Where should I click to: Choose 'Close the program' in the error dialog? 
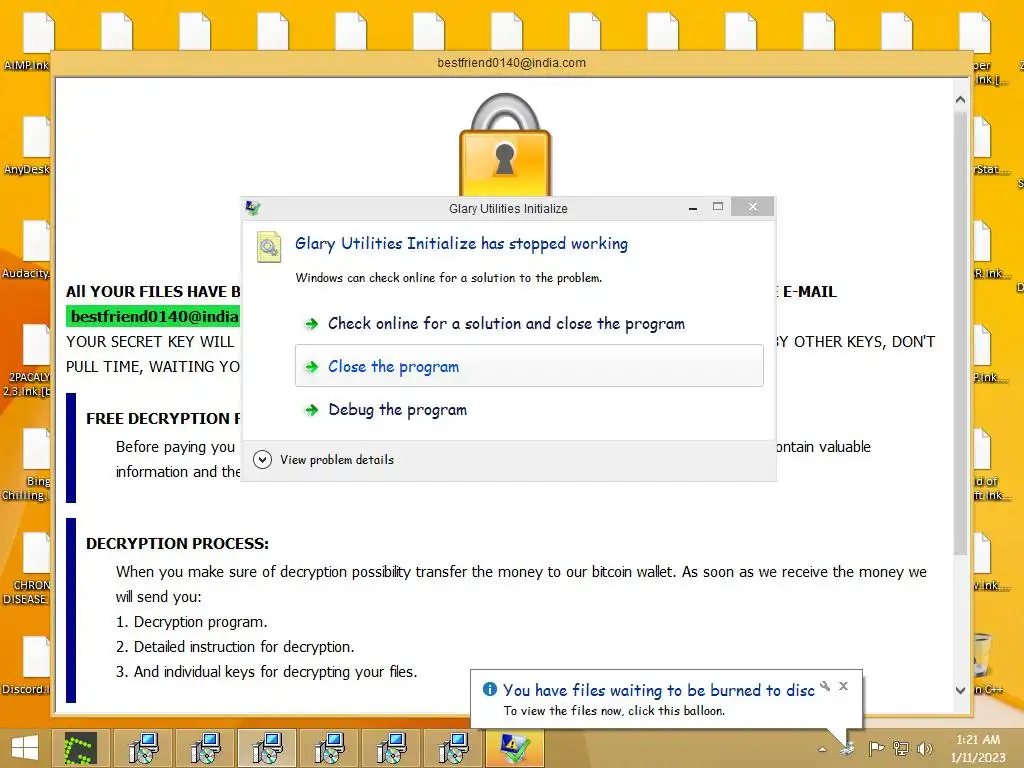coord(529,366)
